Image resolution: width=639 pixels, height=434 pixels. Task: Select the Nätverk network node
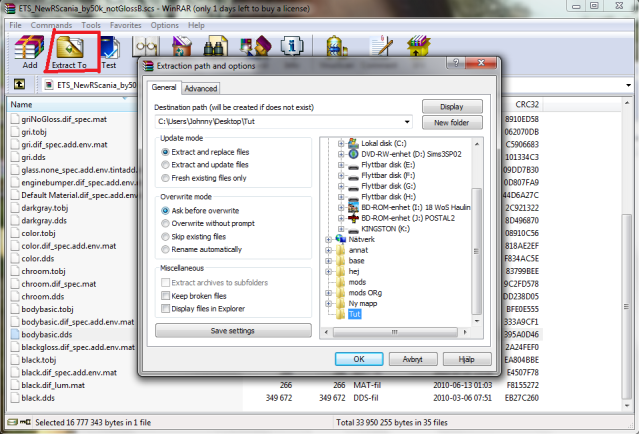(x=361, y=239)
